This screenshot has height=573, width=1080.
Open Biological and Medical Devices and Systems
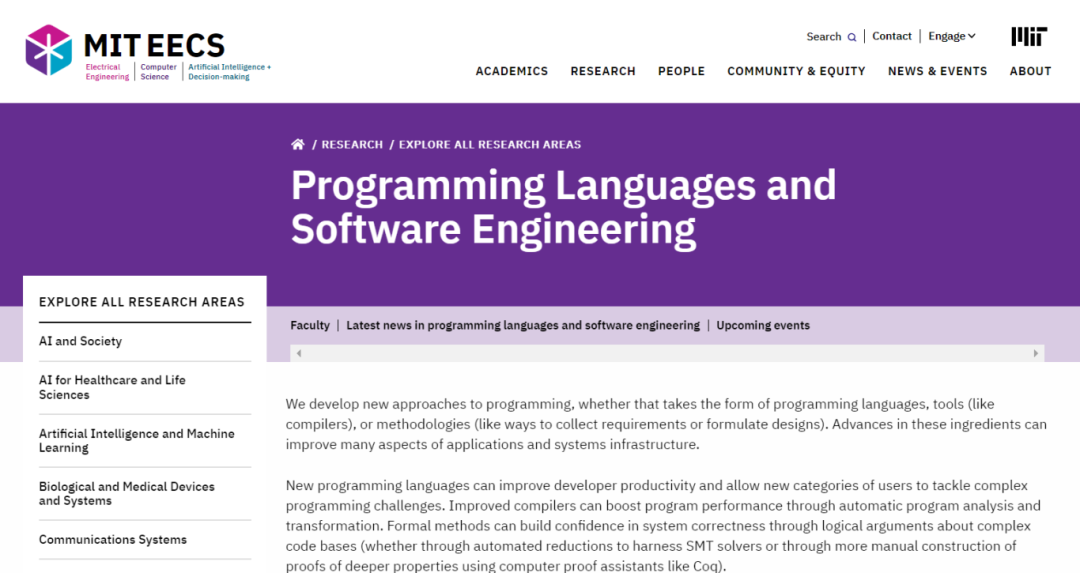(127, 493)
